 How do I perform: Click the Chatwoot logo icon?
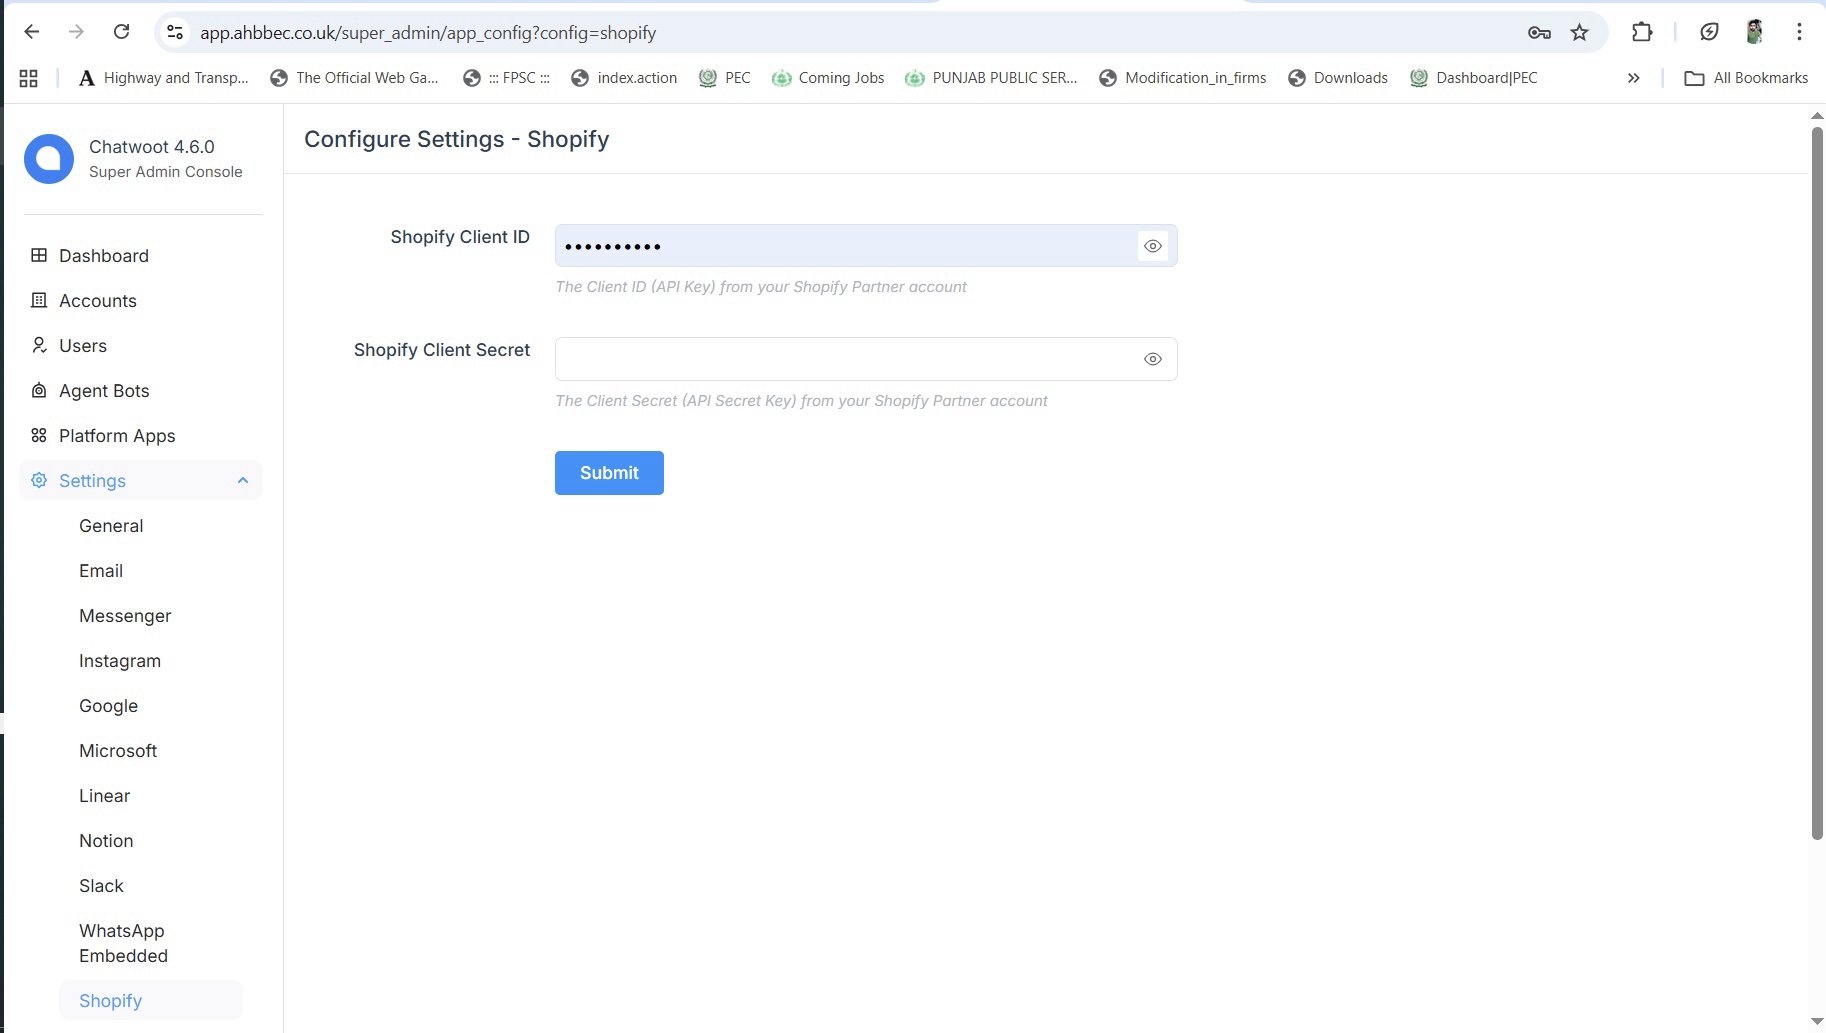(x=49, y=159)
